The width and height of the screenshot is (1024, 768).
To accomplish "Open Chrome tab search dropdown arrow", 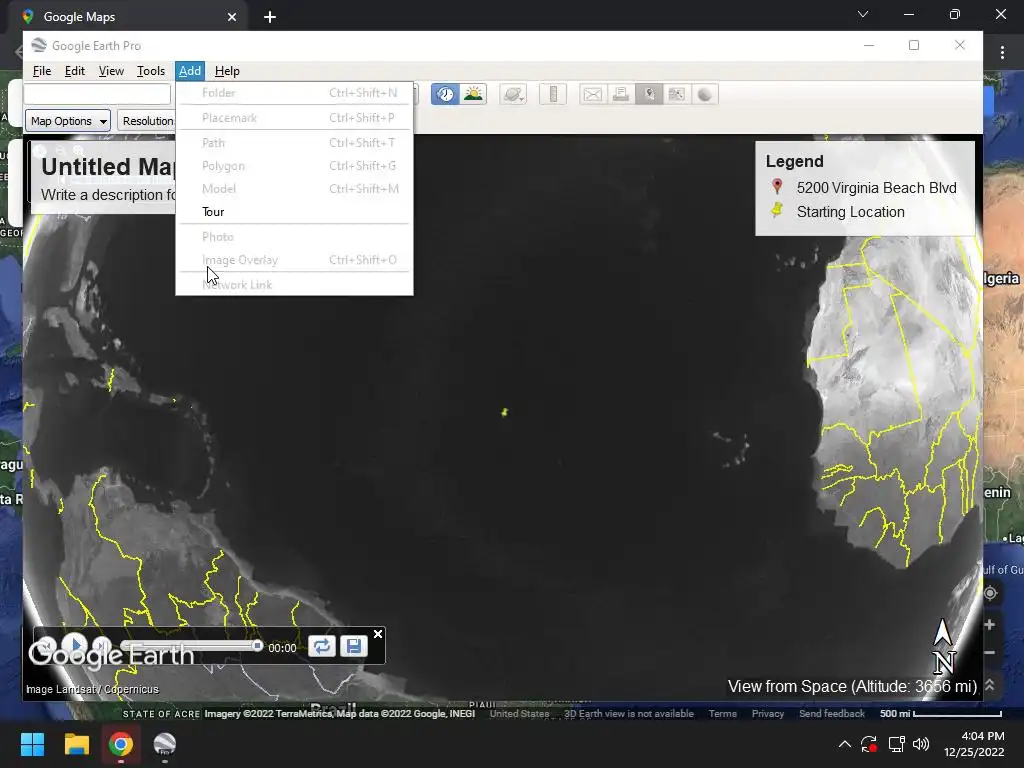I will click(x=863, y=14).
